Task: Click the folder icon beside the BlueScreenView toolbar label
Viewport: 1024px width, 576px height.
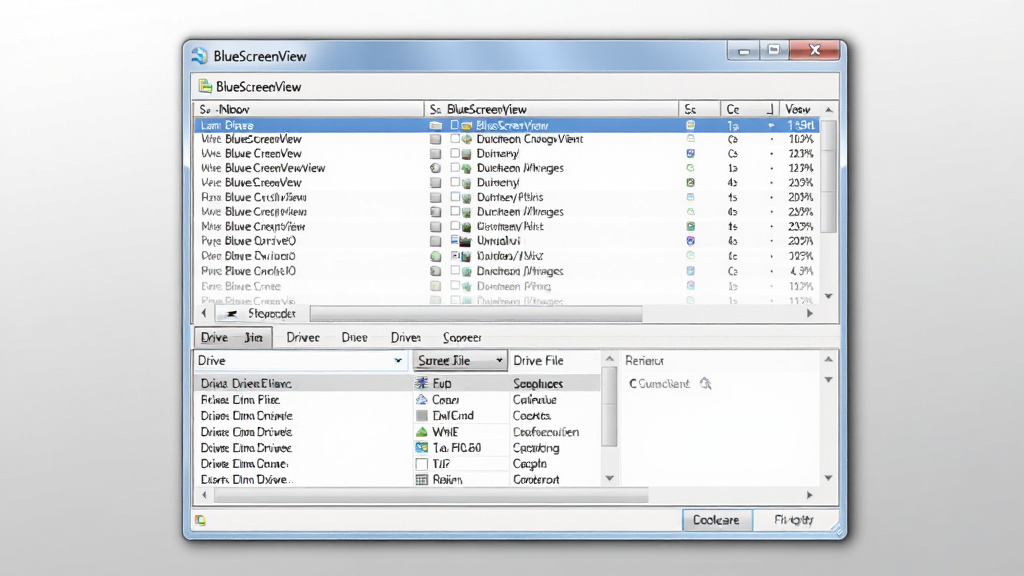Action: [206, 86]
